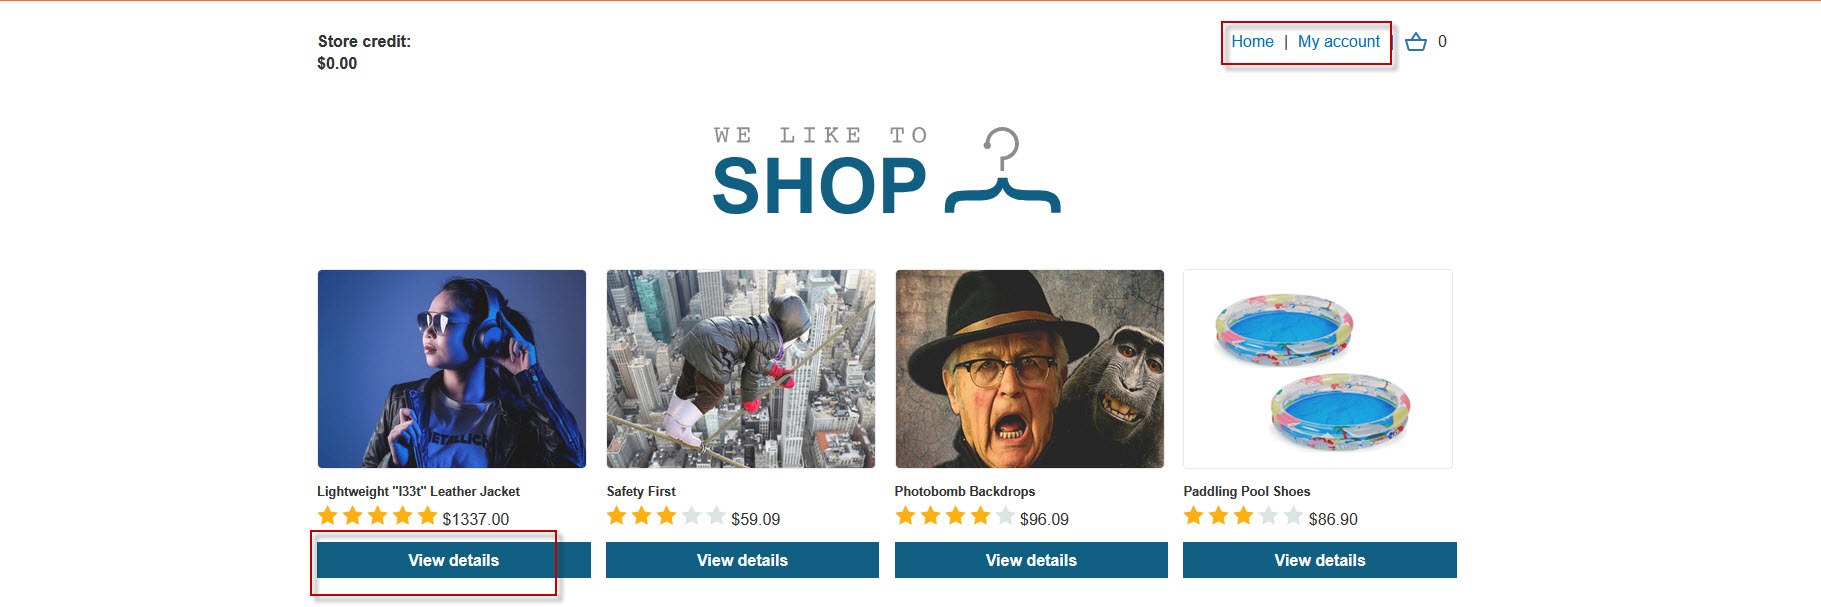View details for Paddling Pool Shoes
Viewport: 1821px width, 607px height.
[x=1319, y=560]
